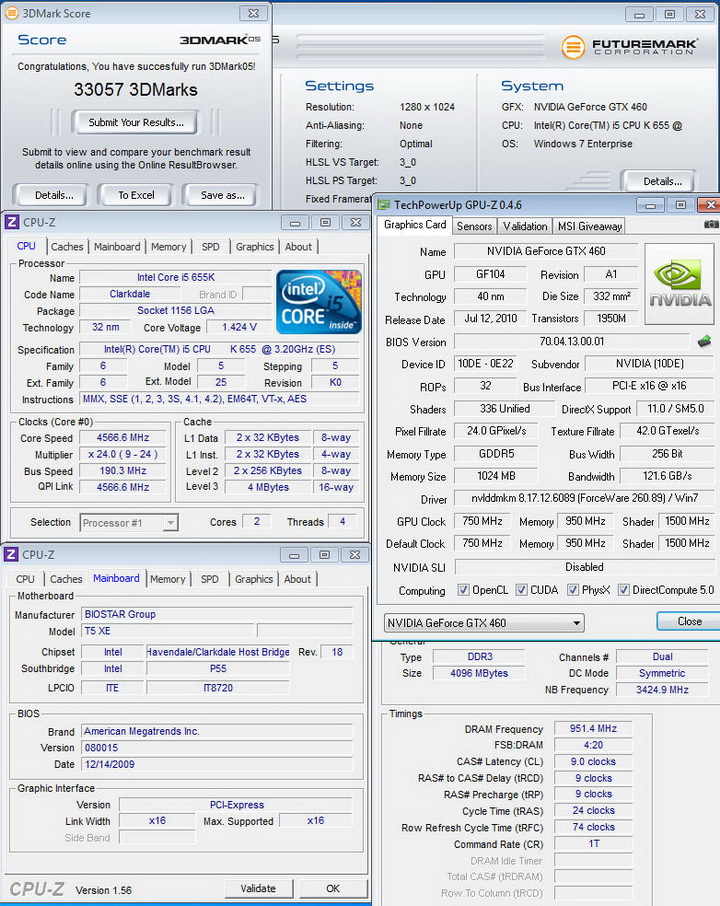The width and height of the screenshot is (720, 906).
Task: Click the 33057 3DMarks score text
Action: (x=136, y=90)
